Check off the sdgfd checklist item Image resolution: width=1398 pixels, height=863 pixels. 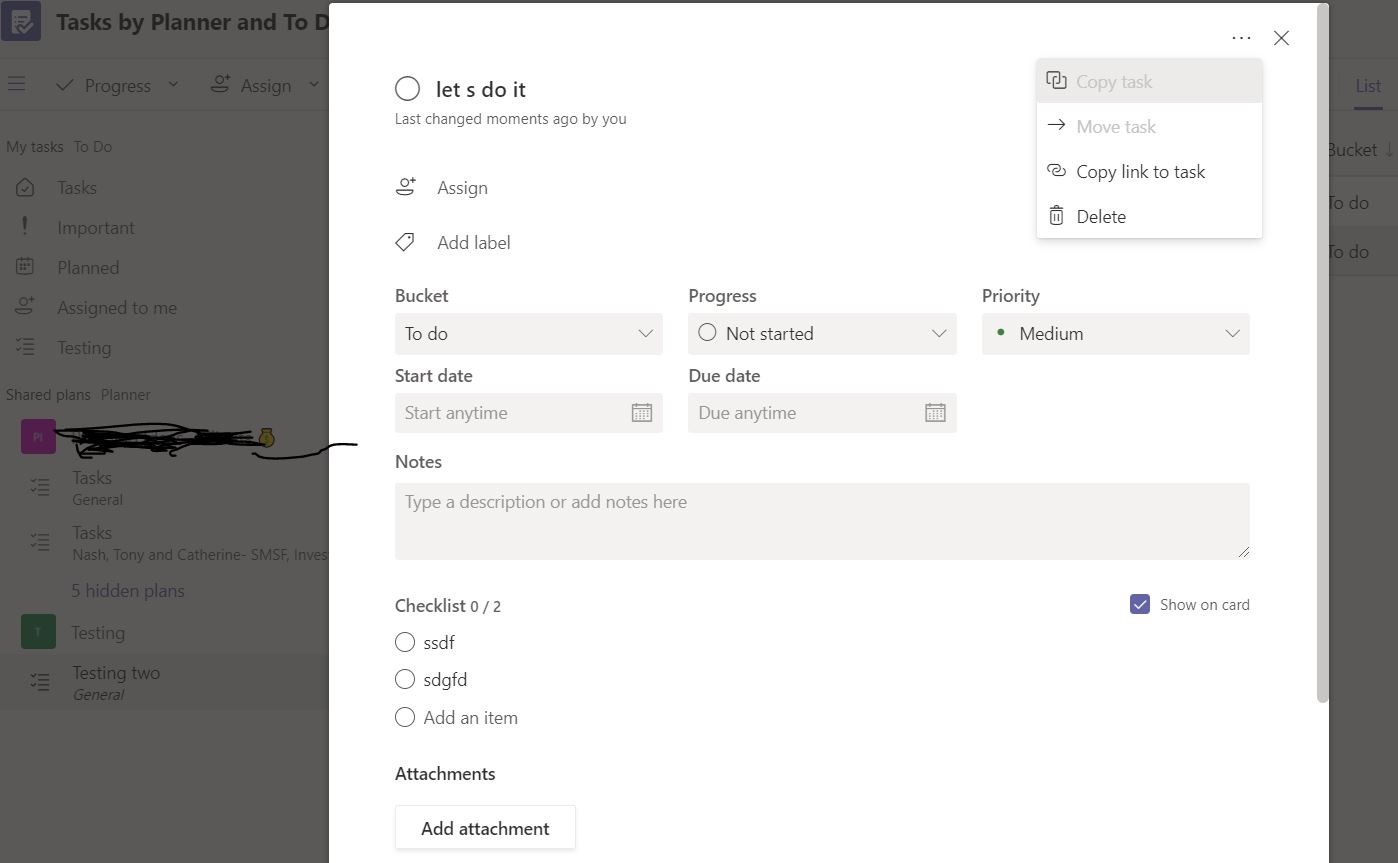[x=405, y=679]
